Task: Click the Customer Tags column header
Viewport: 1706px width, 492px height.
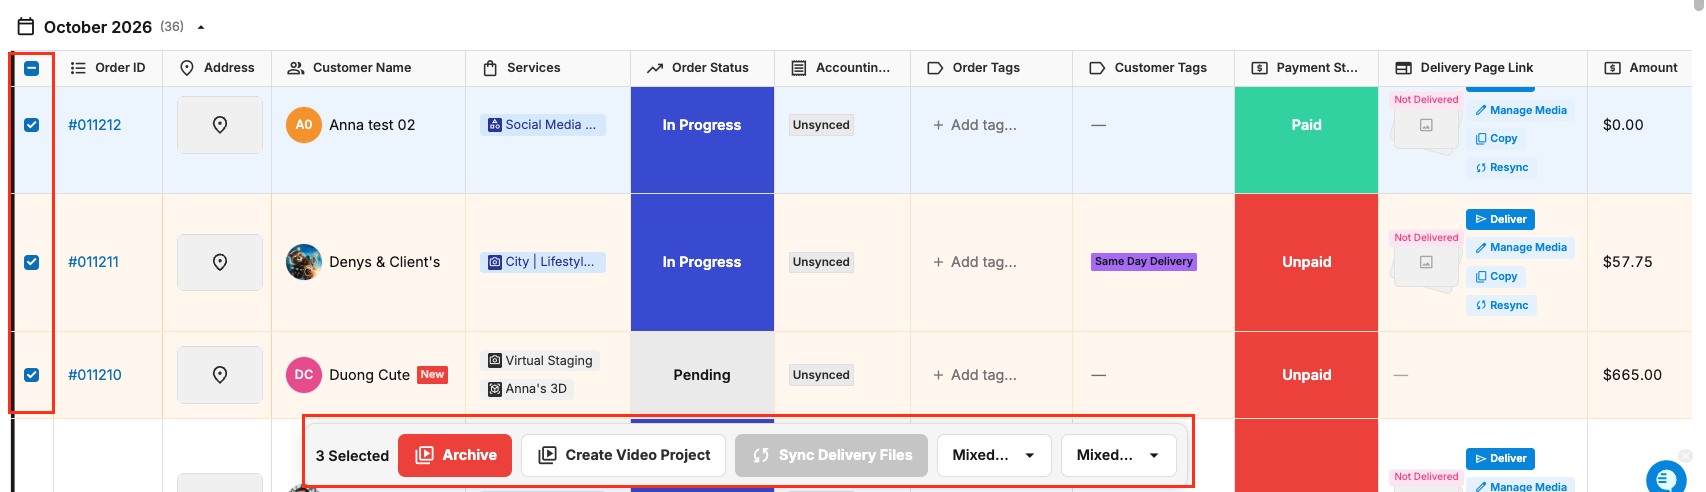Action: pyautogui.click(x=1153, y=68)
